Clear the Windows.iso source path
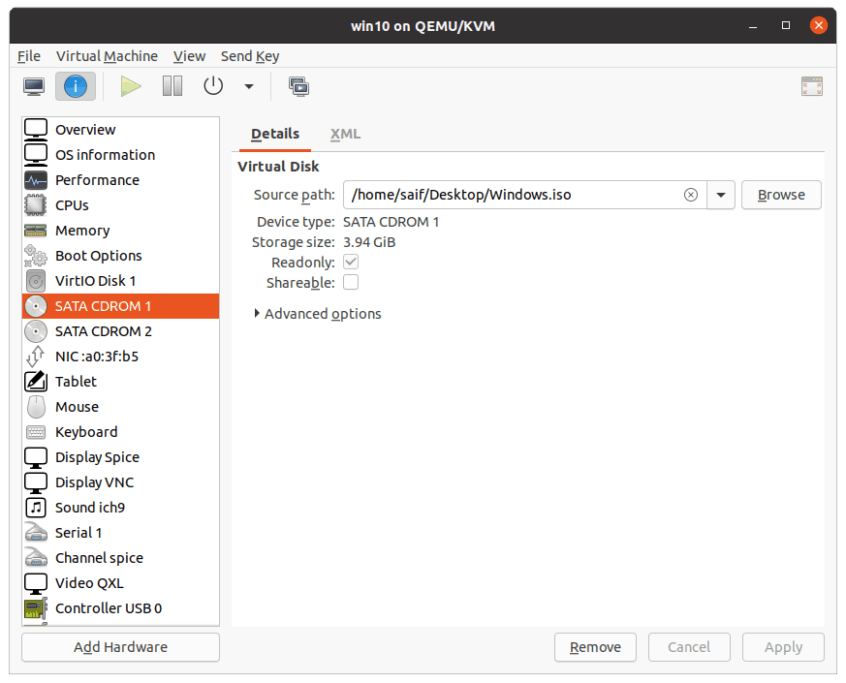 tap(690, 194)
